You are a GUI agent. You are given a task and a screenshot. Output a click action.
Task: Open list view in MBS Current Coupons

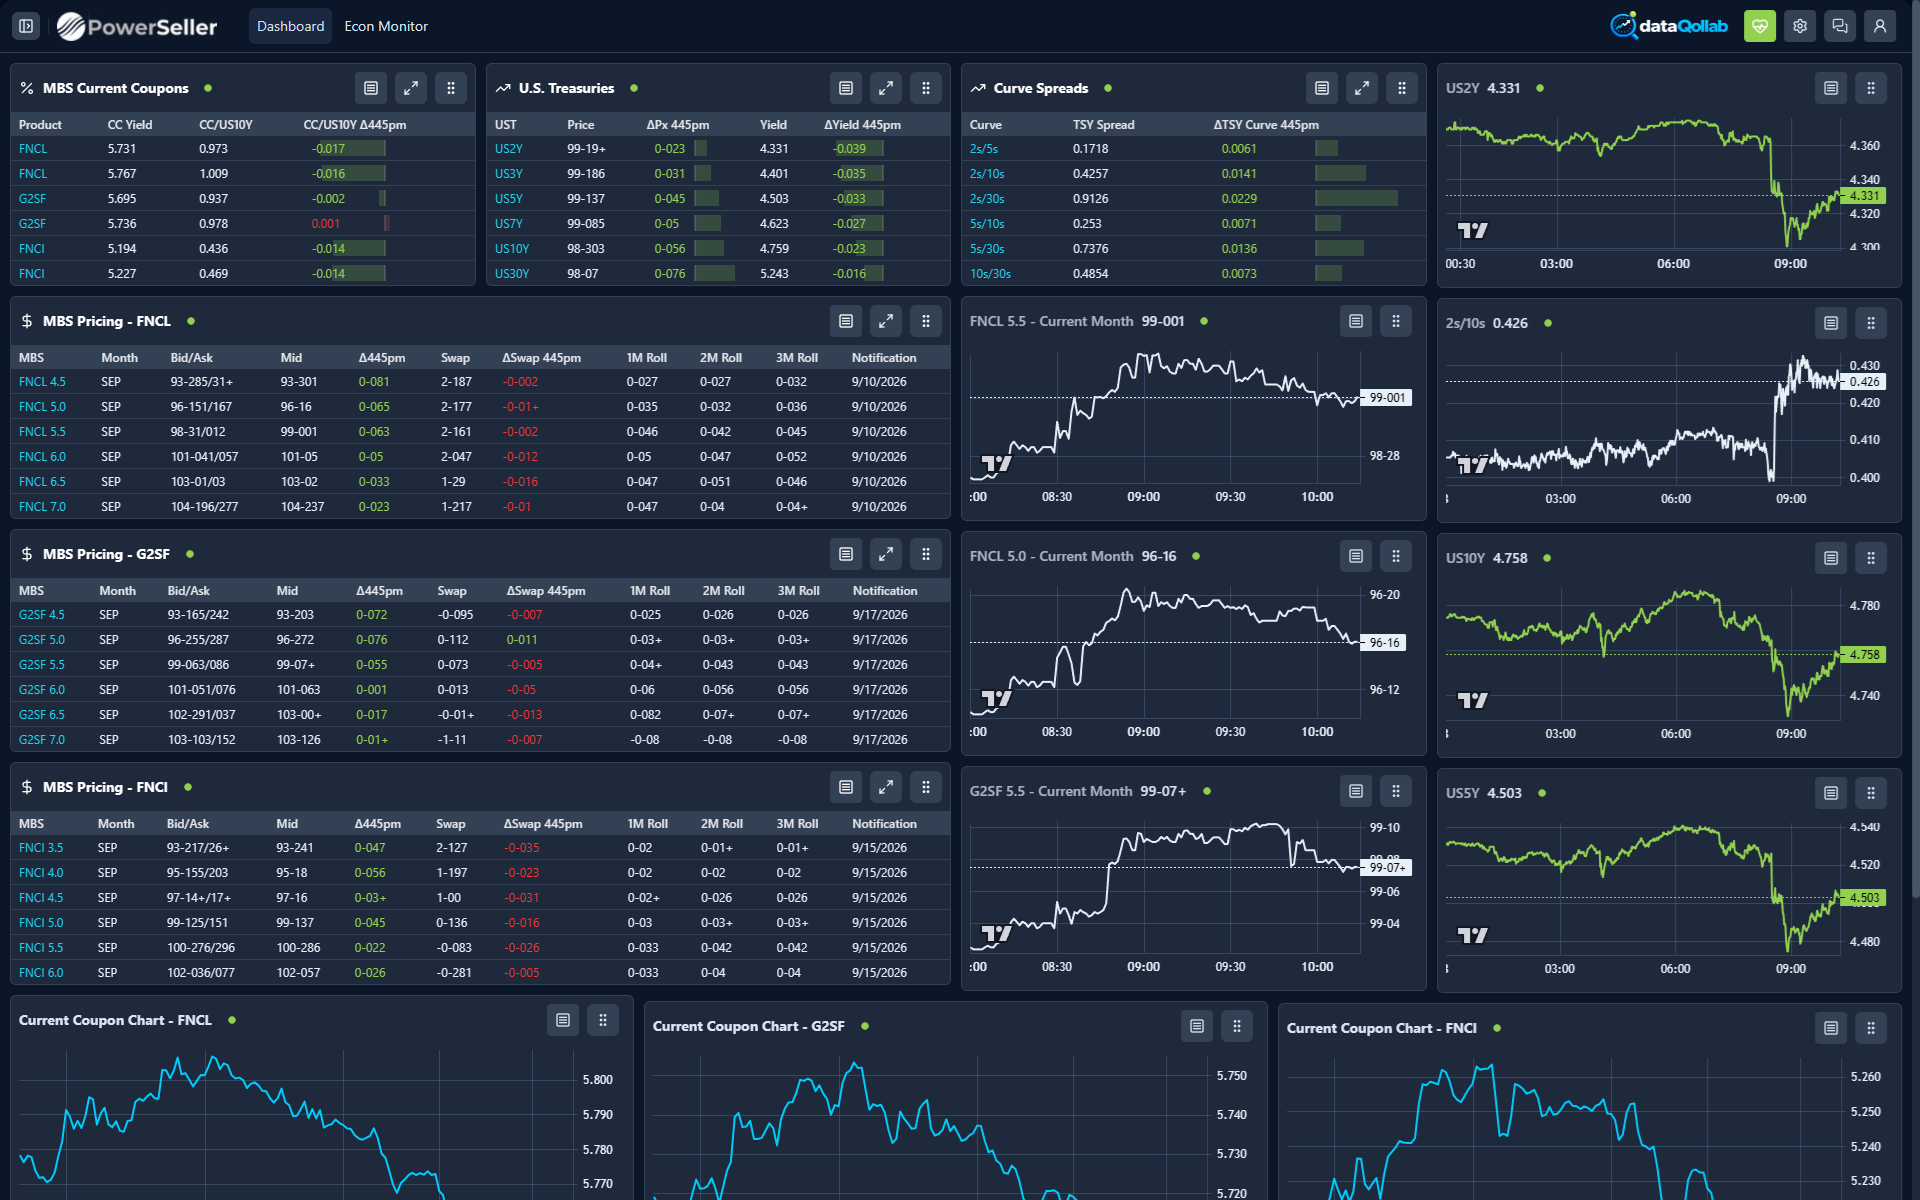[371, 88]
